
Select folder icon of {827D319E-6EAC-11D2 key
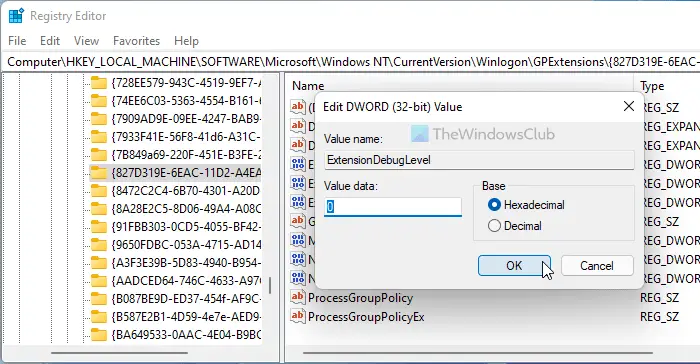point(99,172)
